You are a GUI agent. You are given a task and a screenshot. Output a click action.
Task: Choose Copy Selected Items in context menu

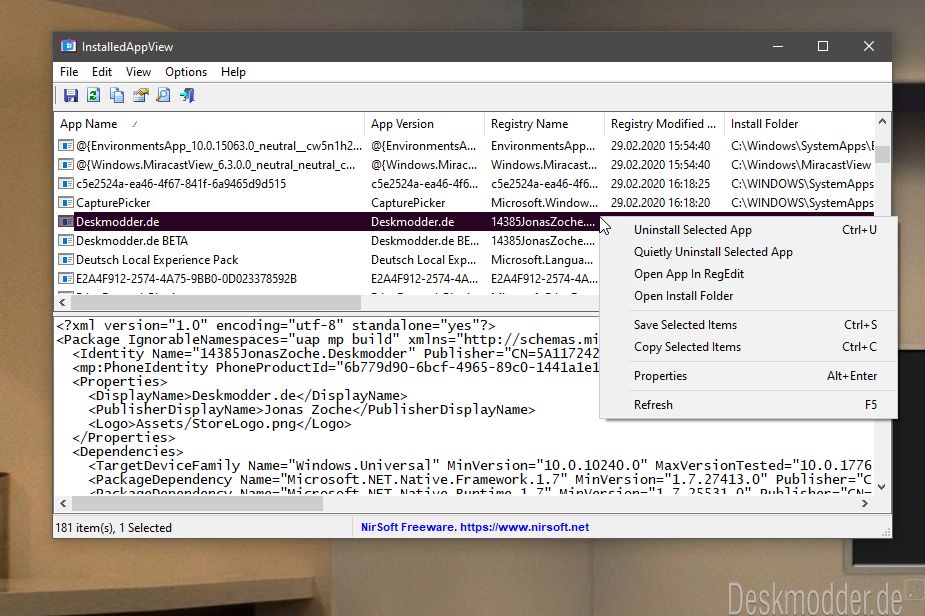(x=748, y=347)
